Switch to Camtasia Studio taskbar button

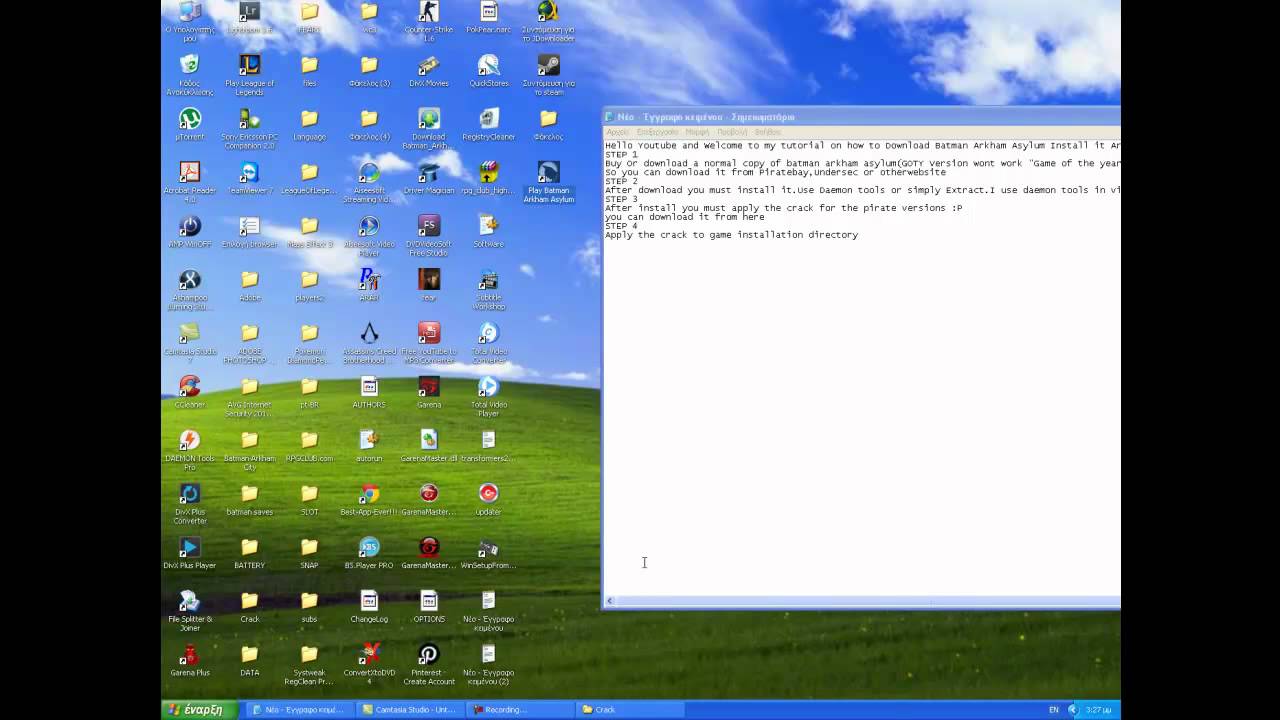[410, 710]
